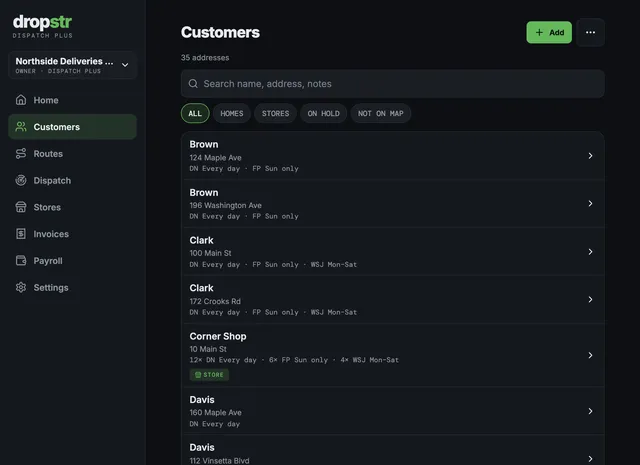Viewport: 640px width, 465px height.
Task: Open Stores section label
Action: tap(47, 207)
